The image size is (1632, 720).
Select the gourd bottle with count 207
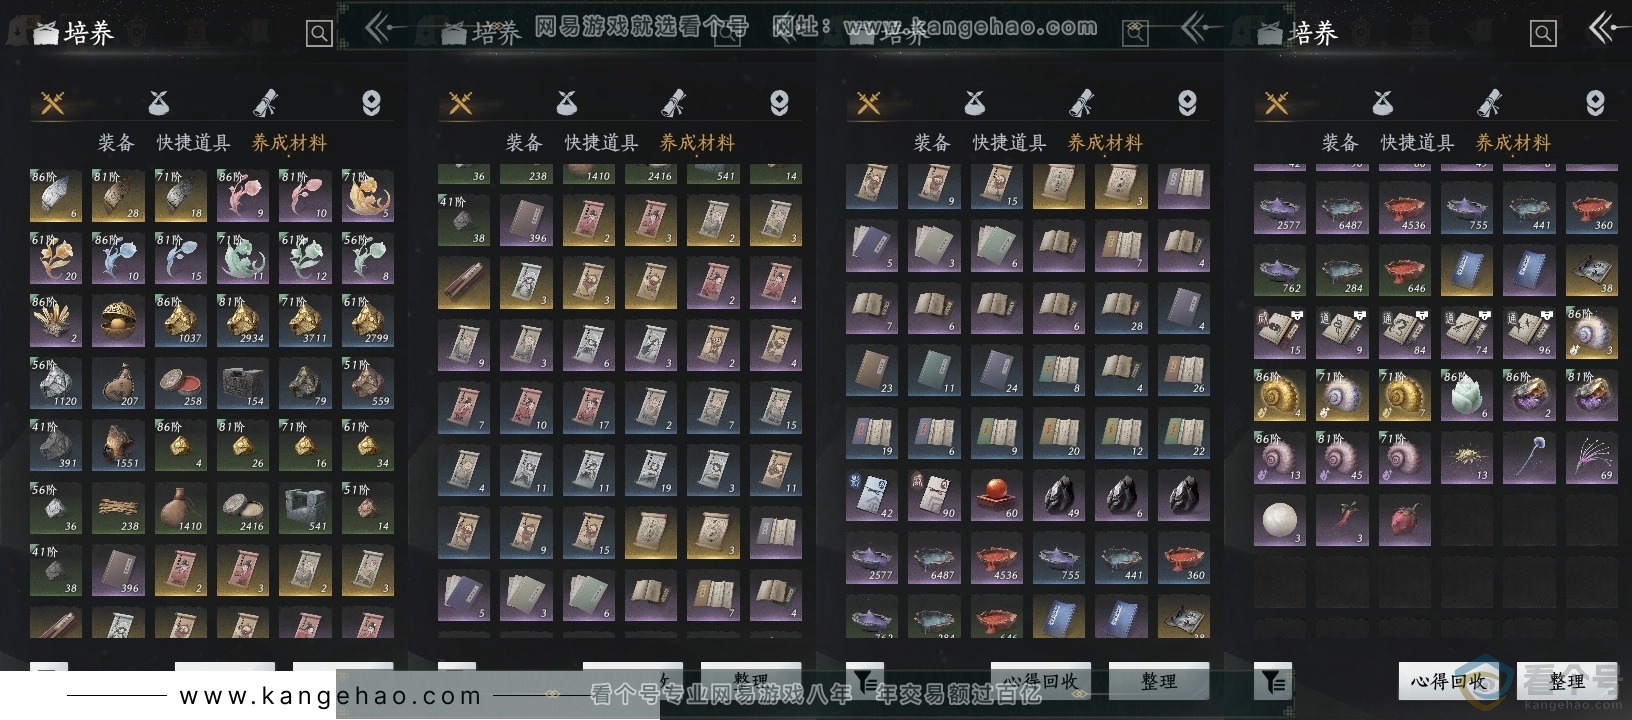(x=118, y=384)
